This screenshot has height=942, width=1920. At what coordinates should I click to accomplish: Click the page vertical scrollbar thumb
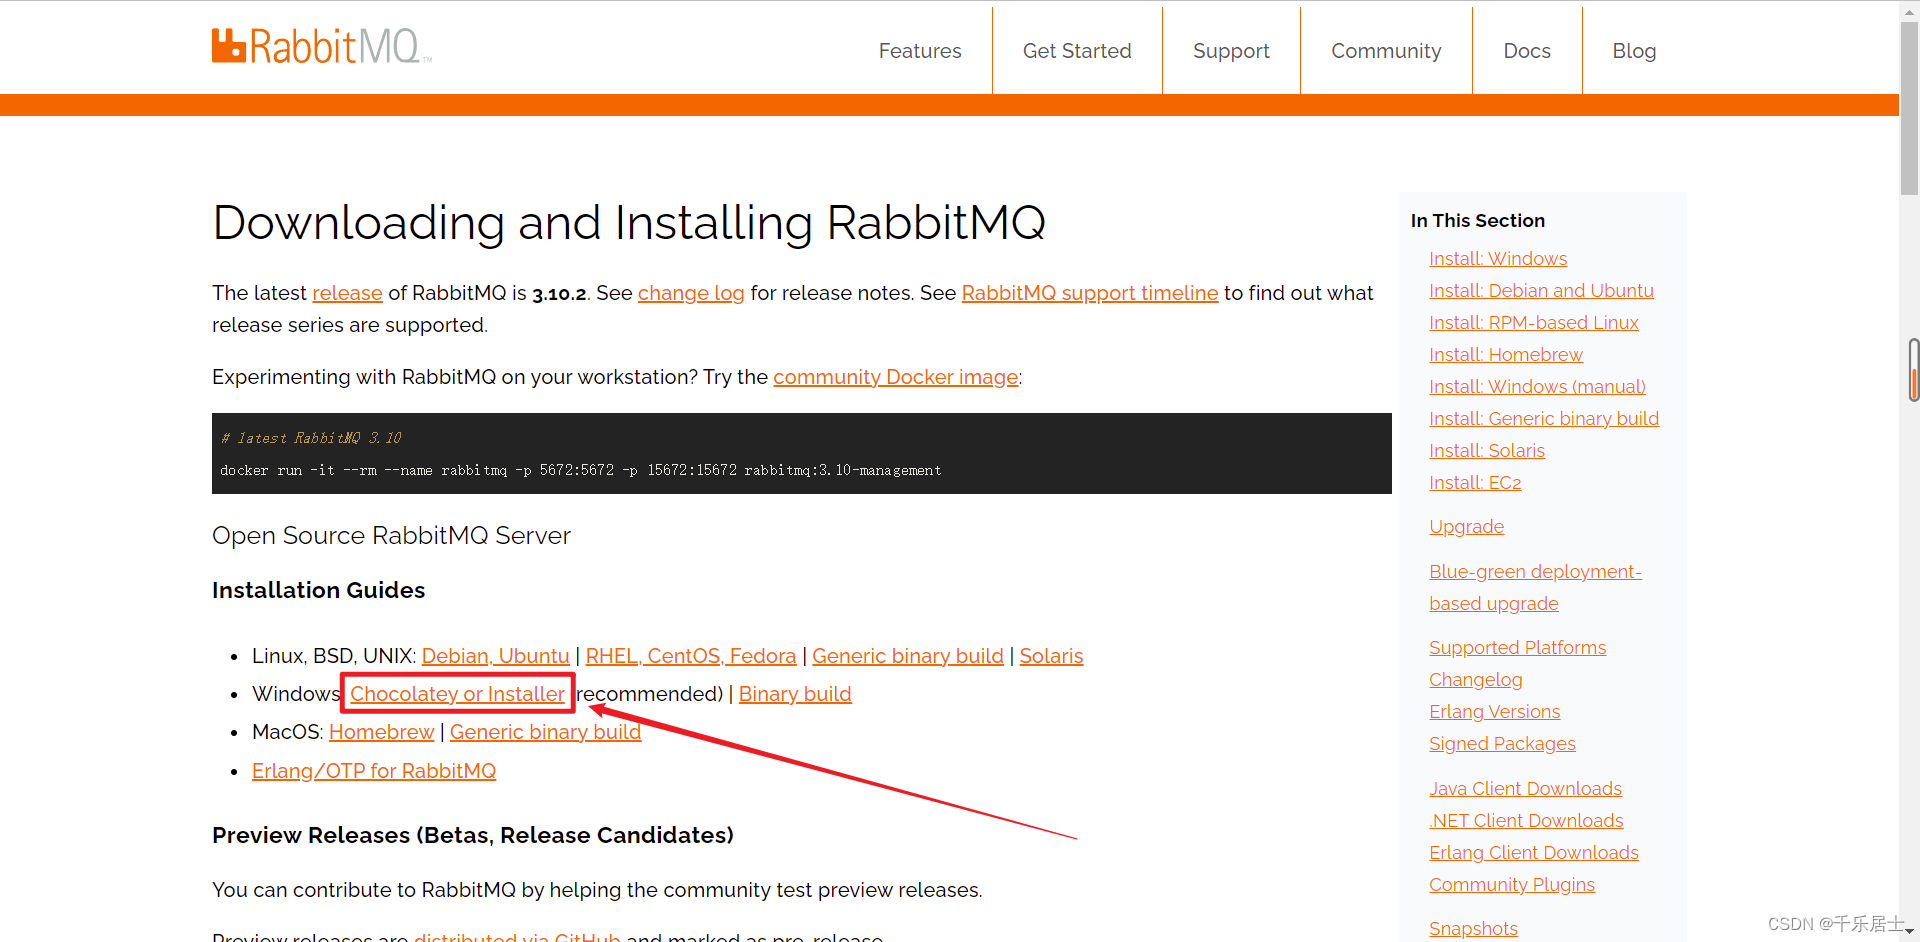click(x=1909, y=110)
